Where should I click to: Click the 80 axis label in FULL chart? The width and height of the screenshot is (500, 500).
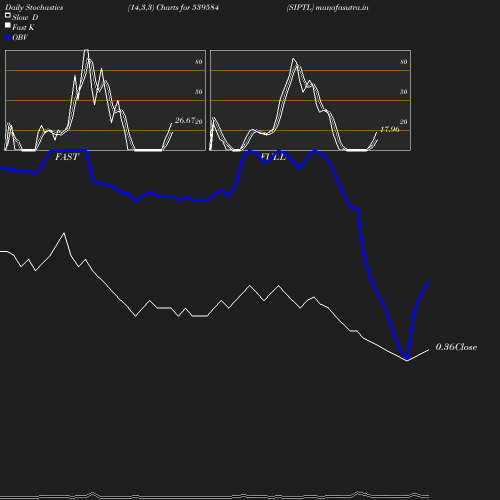404,62
